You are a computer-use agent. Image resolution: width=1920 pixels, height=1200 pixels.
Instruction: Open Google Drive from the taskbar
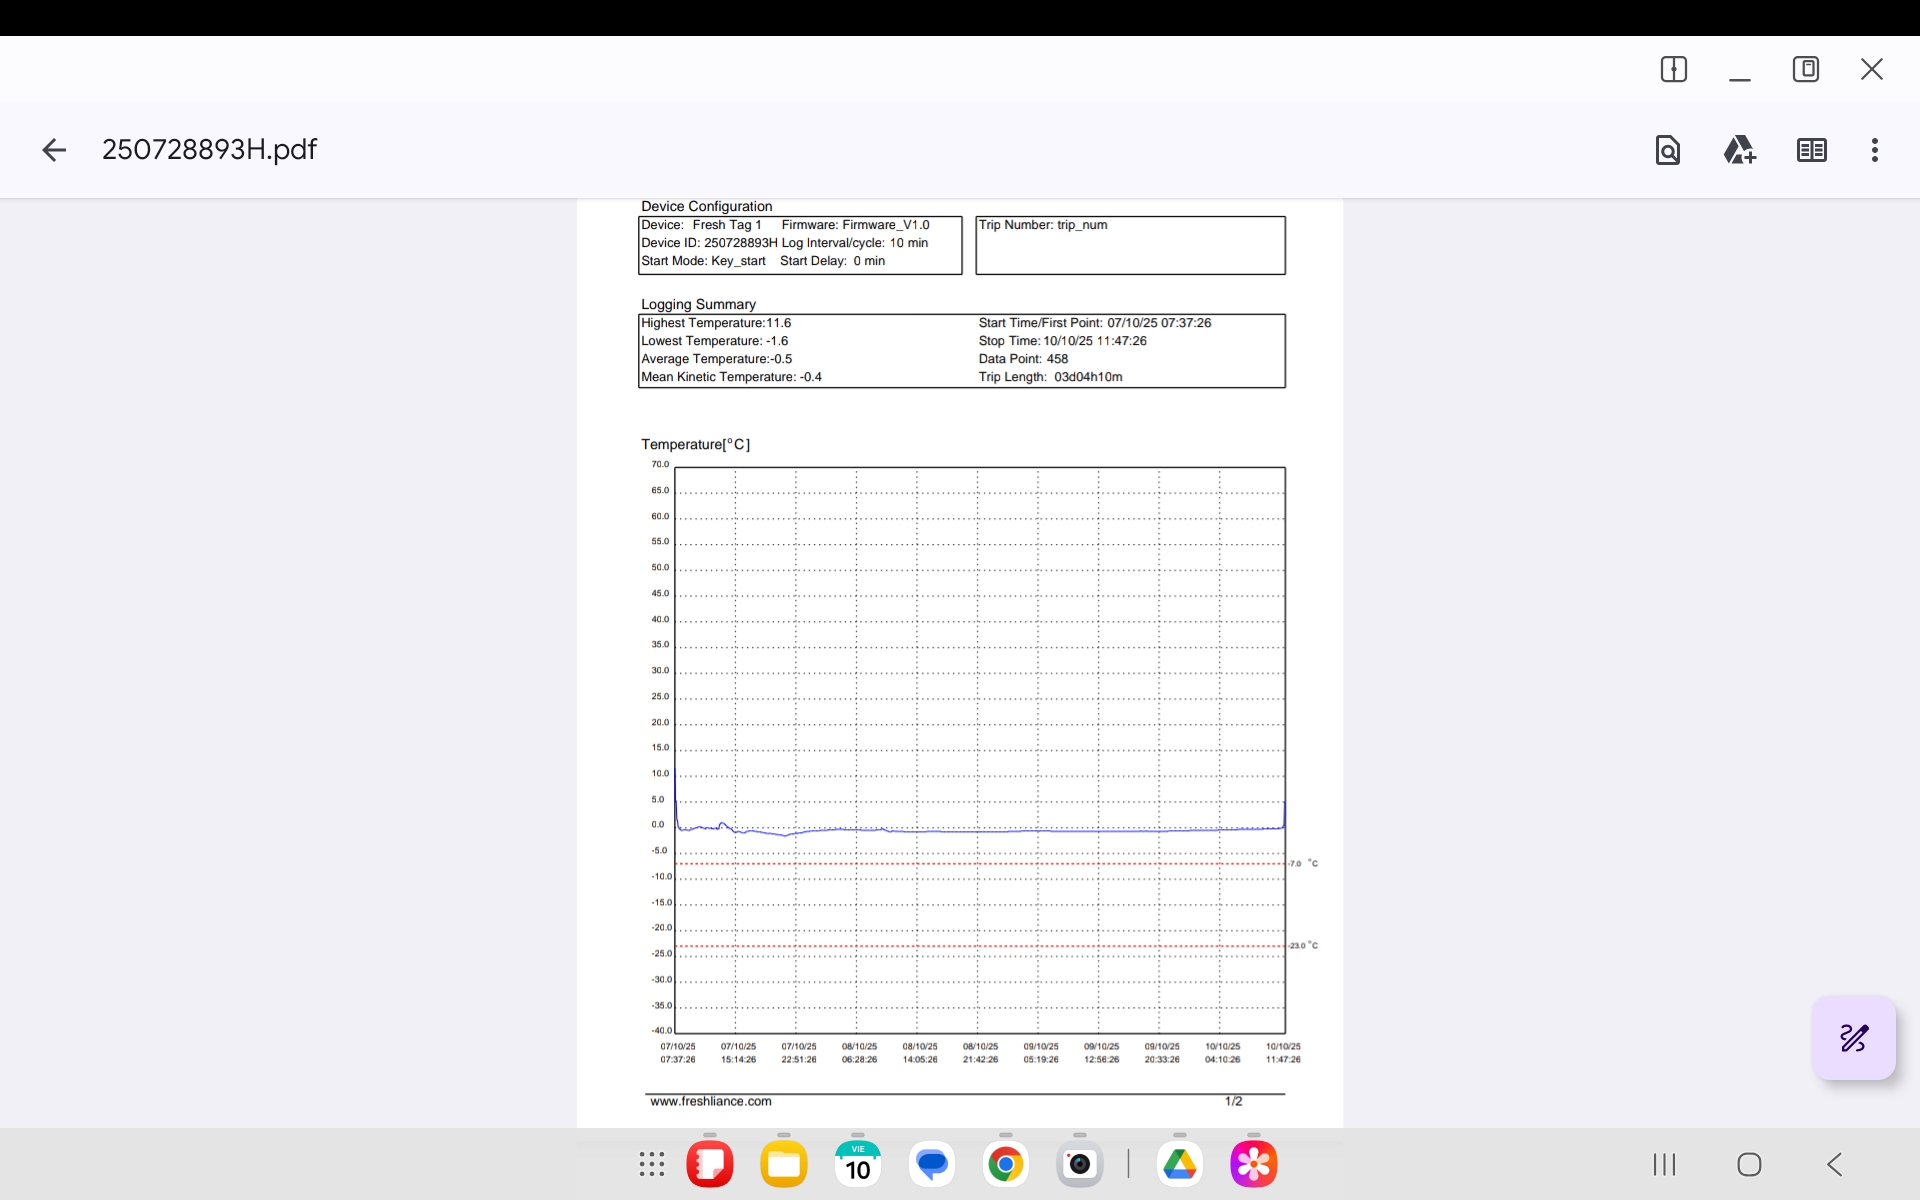[1180, 1164]
